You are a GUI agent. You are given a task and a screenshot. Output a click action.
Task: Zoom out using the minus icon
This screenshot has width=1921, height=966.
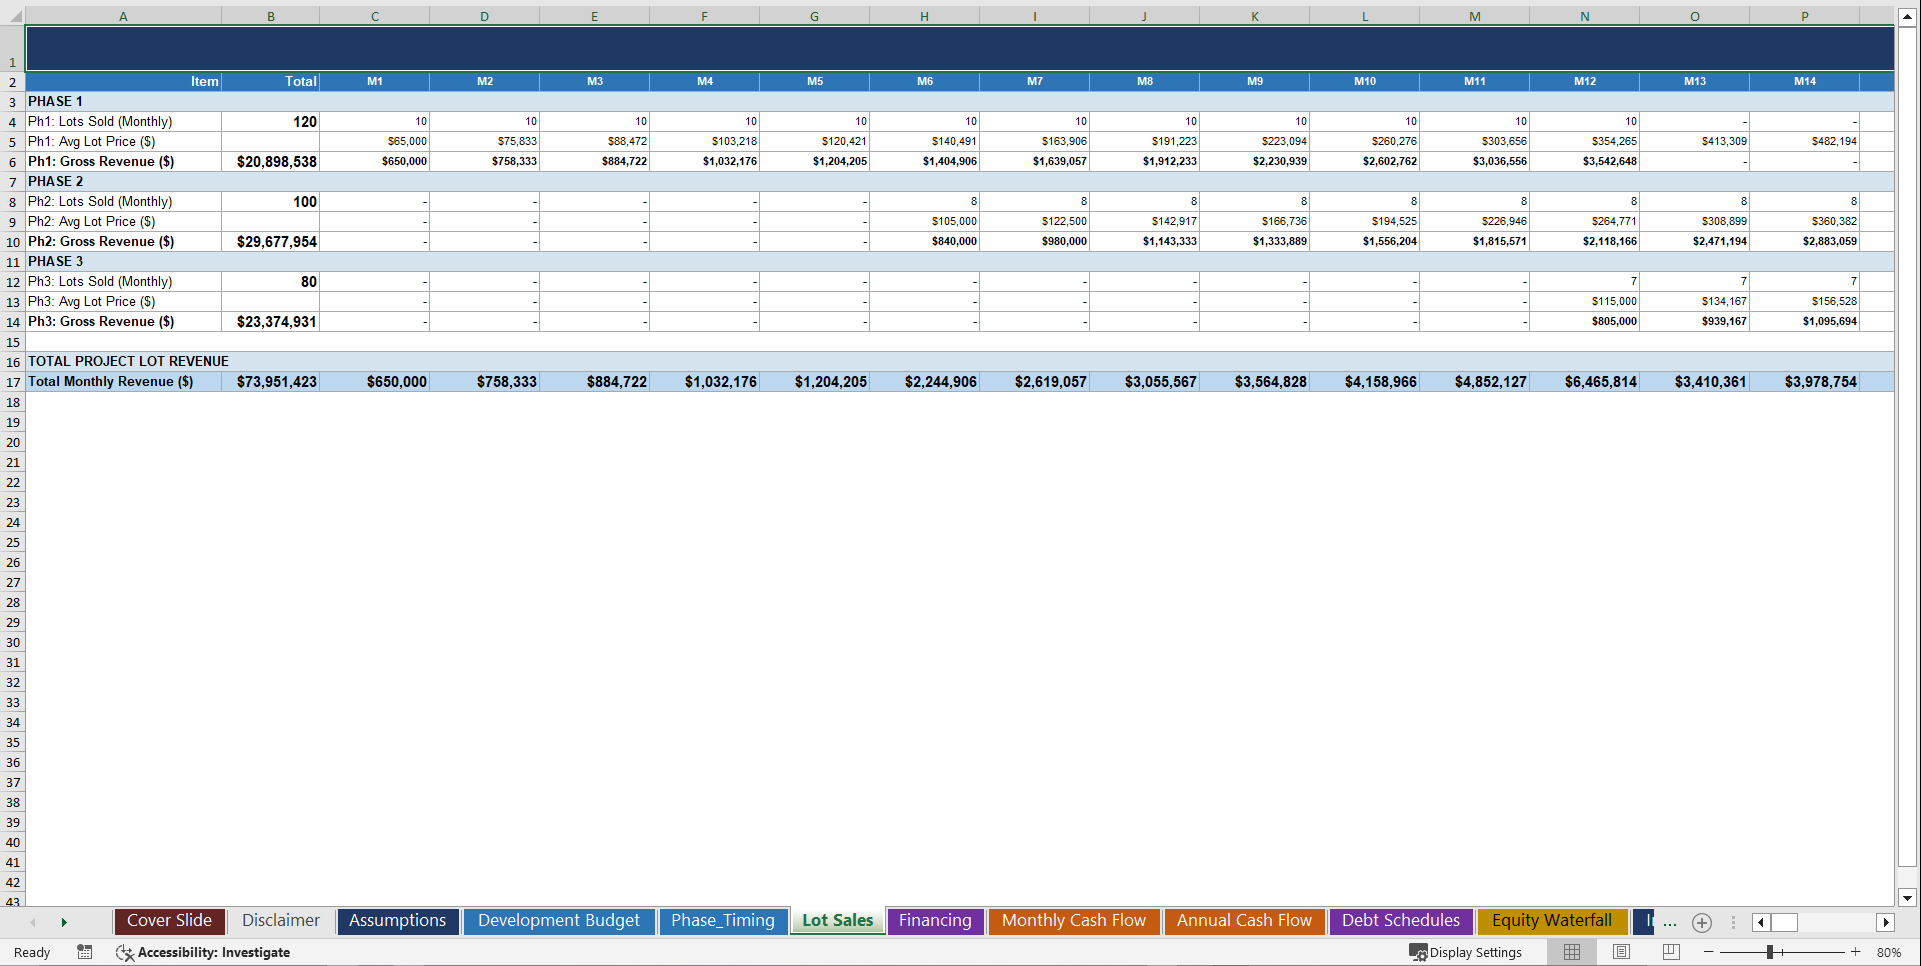pos(1709,952)
